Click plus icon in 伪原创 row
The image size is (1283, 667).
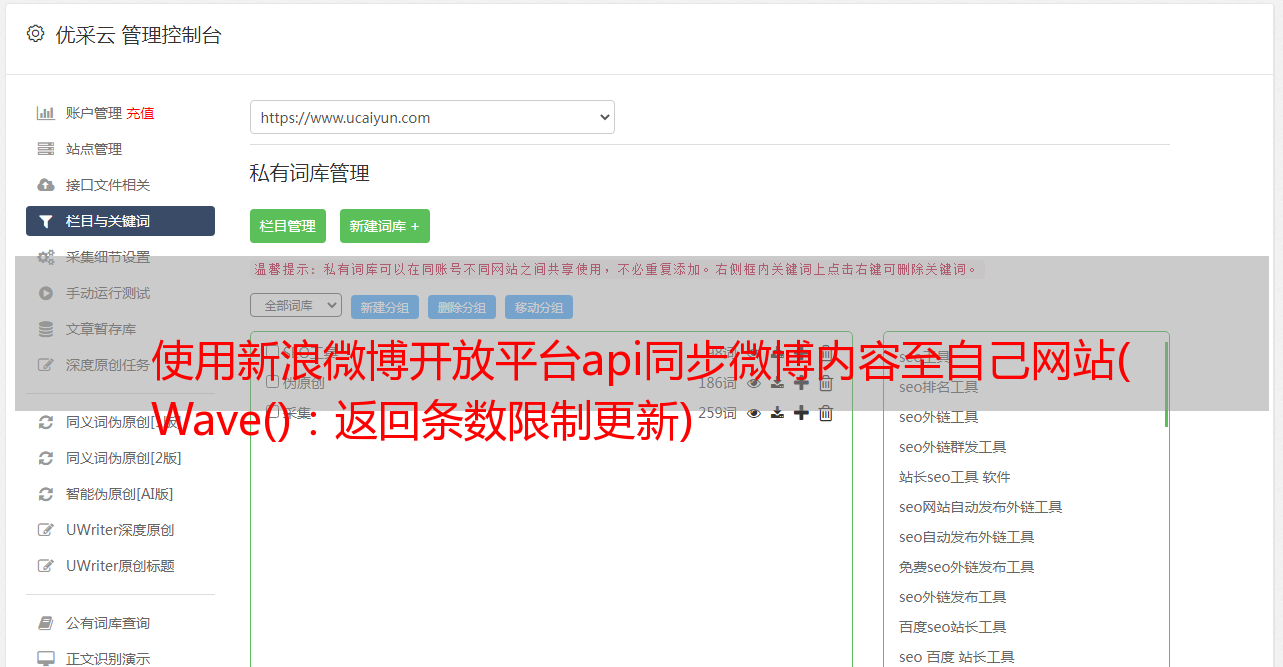click(801, 383)
